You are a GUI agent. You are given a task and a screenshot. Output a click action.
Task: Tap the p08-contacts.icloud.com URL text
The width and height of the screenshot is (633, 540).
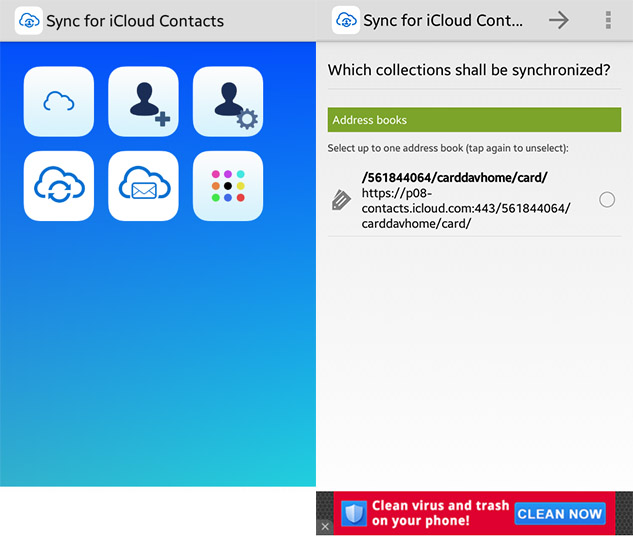(x=466, y=208)
